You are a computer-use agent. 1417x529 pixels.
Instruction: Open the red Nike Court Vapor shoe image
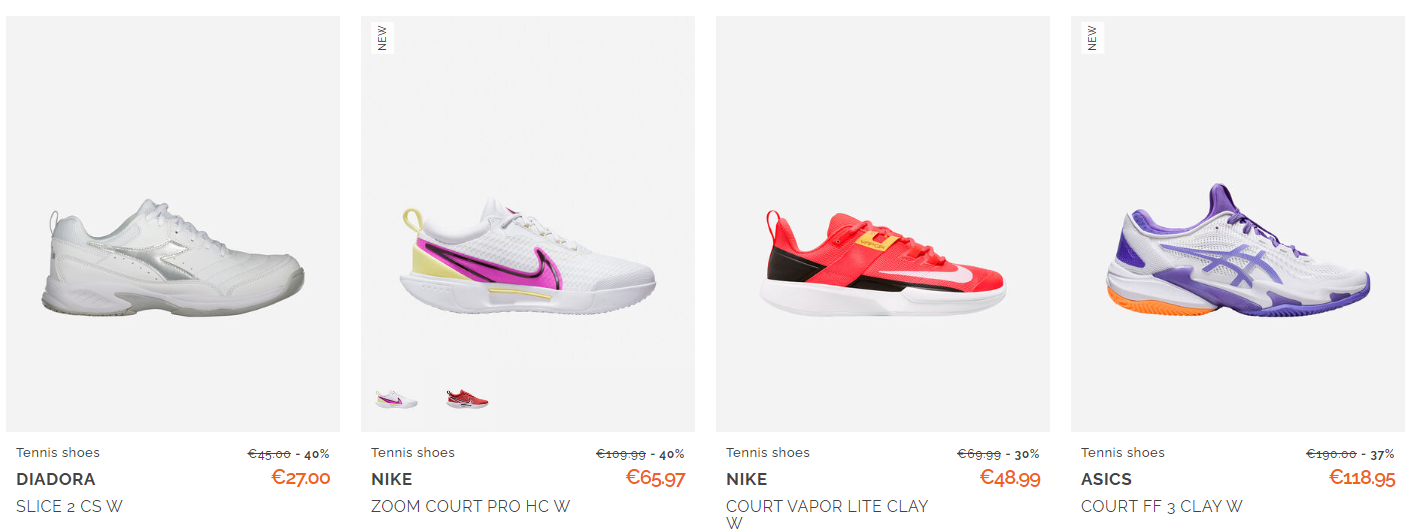click(883, 224)
